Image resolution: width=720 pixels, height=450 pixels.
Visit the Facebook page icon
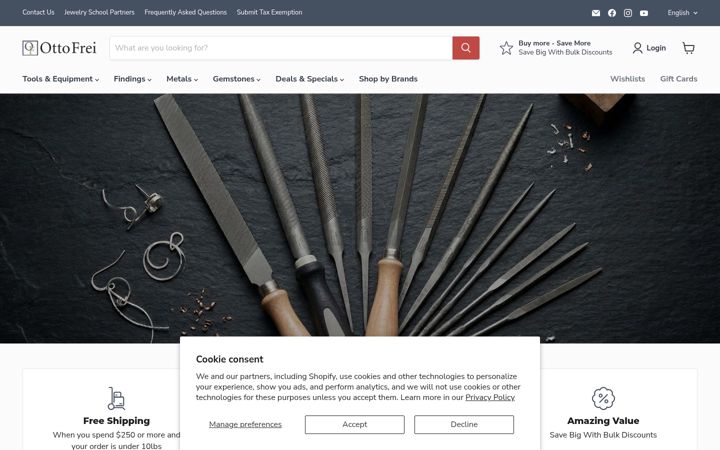pos(612,13)
